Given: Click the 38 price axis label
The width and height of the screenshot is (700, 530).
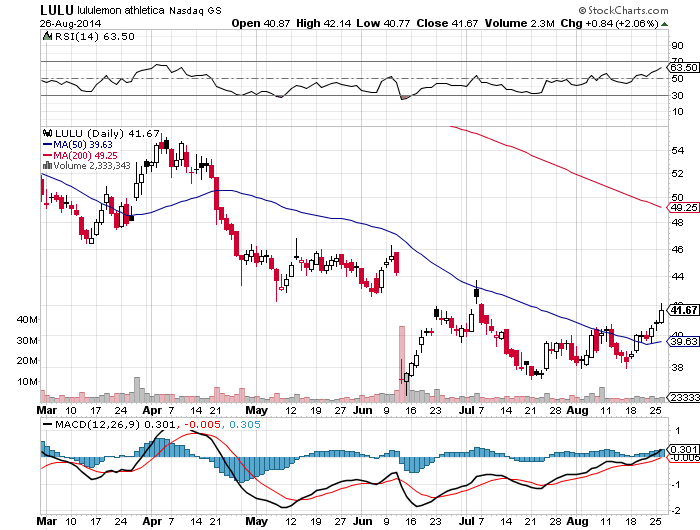Looking at the screenshot, I should pyautogui.click(x=677, y=367).
